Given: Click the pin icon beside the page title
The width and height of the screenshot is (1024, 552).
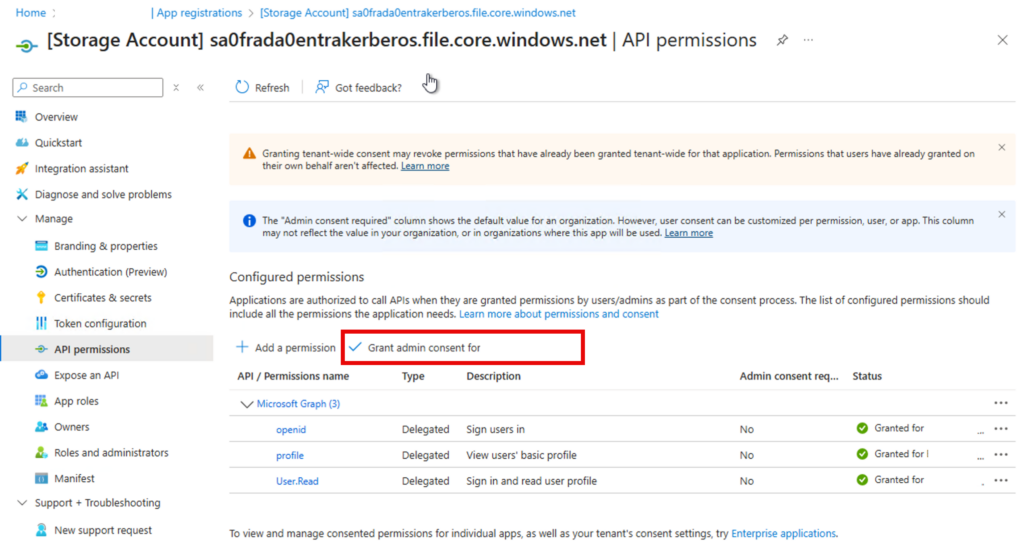Looking at the screenshot, I should click(782, 40).
